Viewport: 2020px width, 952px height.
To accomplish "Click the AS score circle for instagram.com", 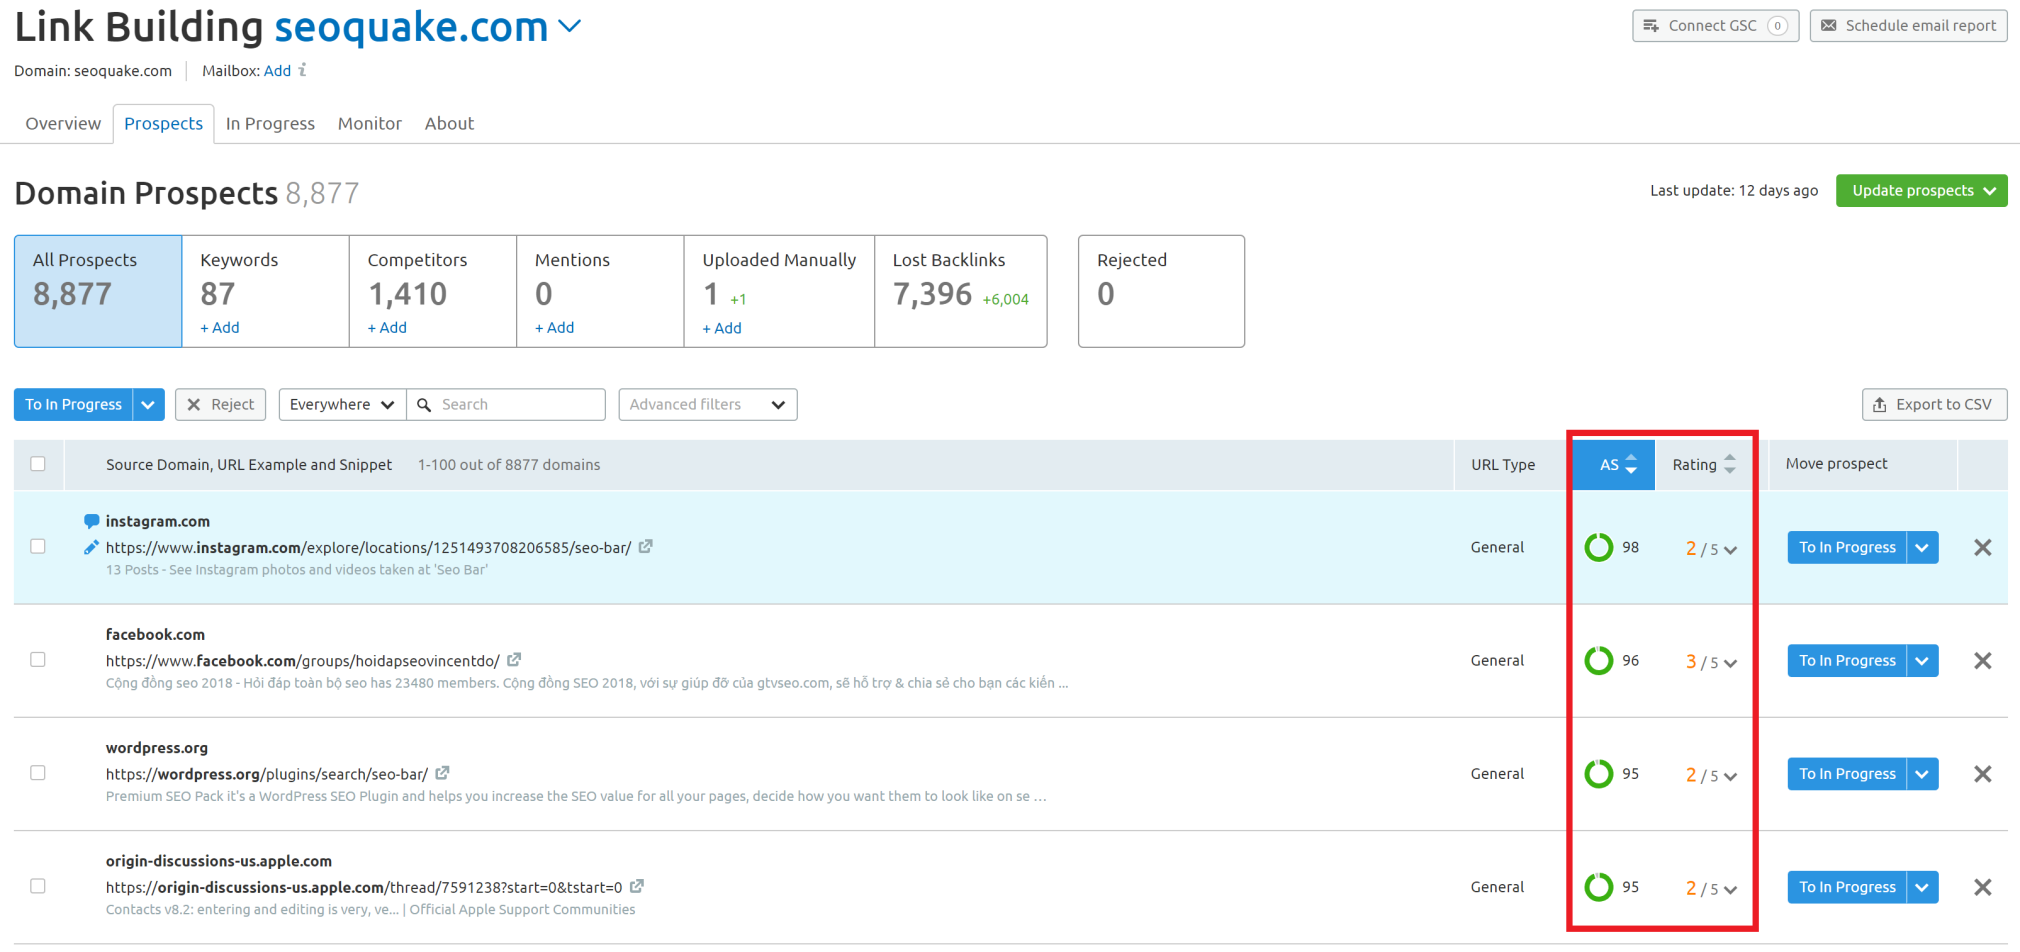I will point(1599,547).
